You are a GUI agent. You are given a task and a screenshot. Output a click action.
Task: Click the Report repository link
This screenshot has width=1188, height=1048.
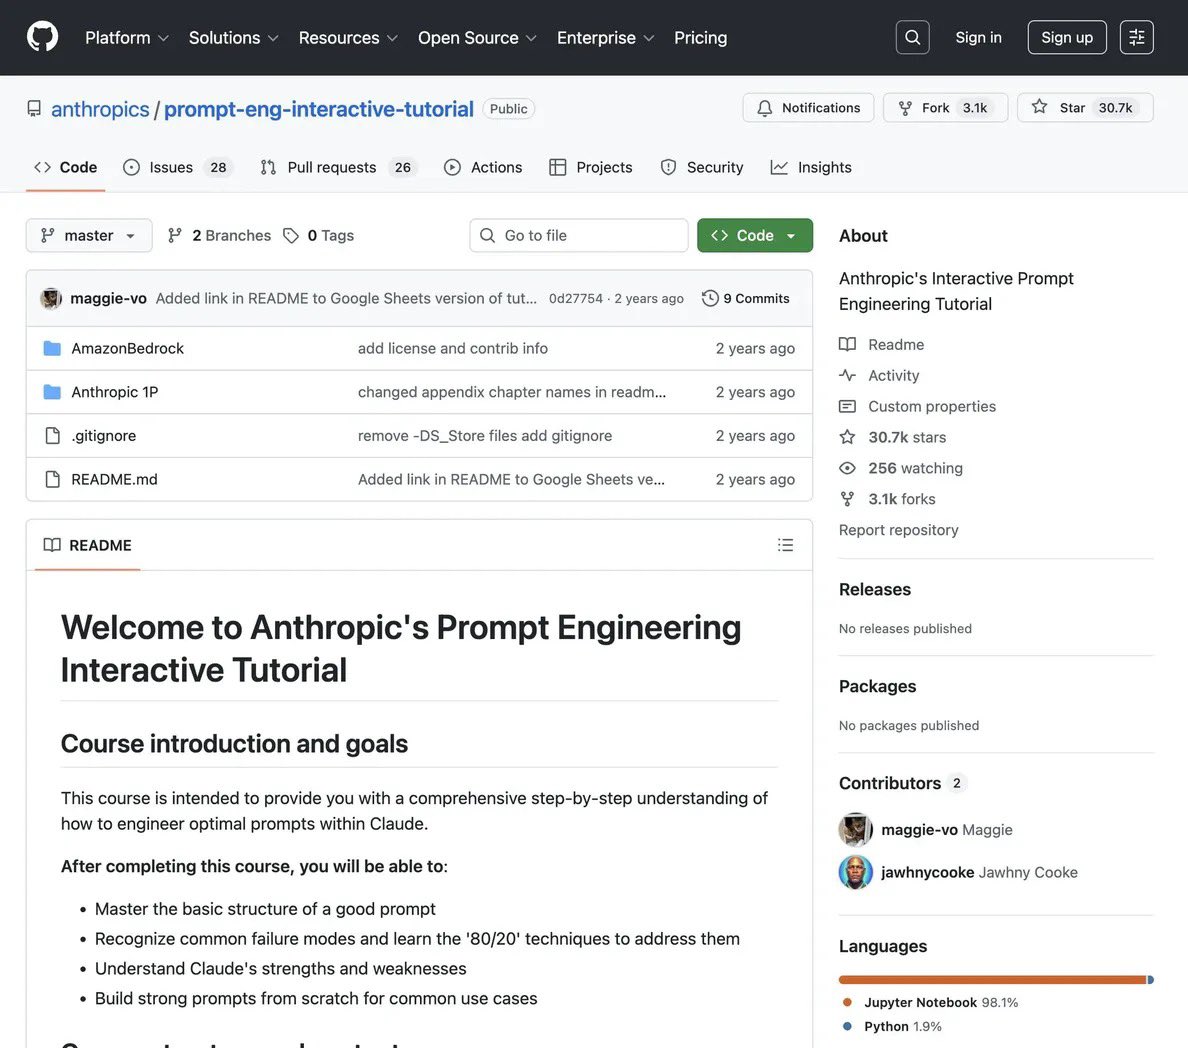click(x=899, y=530)
